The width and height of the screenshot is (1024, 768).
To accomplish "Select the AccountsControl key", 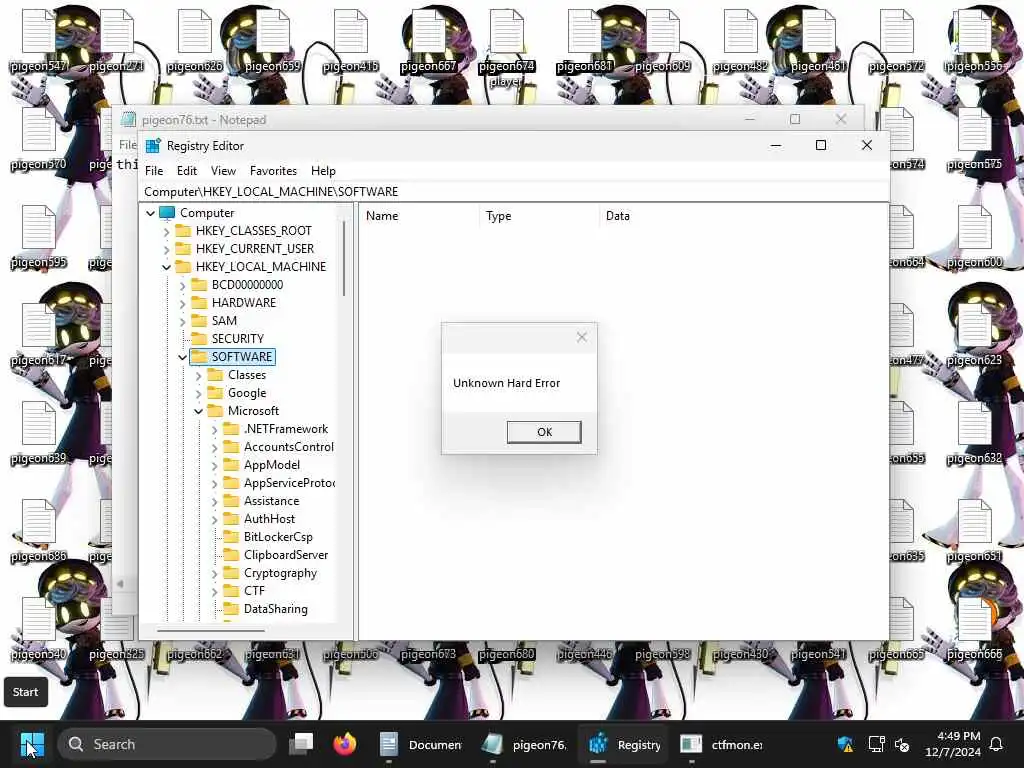I will click(289, 447).
